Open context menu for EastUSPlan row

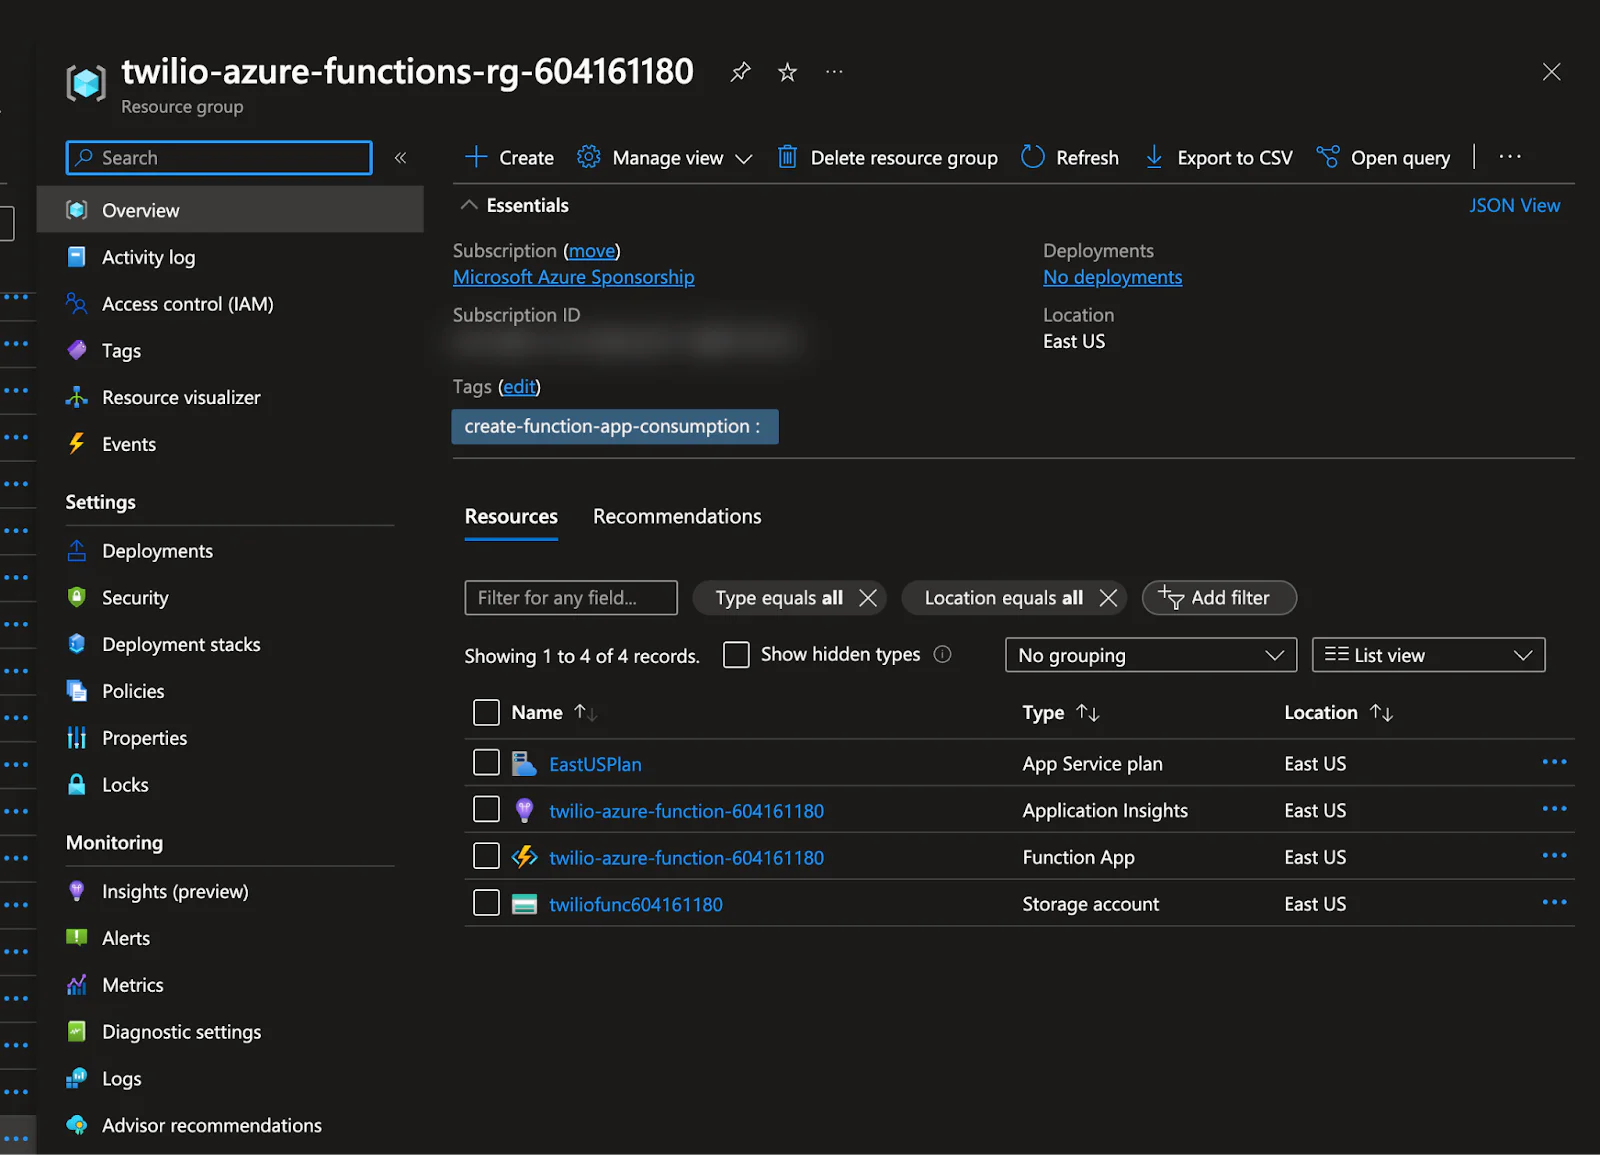(x=1554, y=763)
